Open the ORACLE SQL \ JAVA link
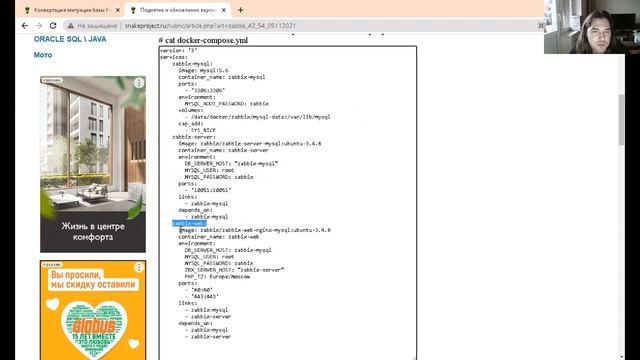The width and height of the screenshot is (640, 360). (x=70, y=39)
